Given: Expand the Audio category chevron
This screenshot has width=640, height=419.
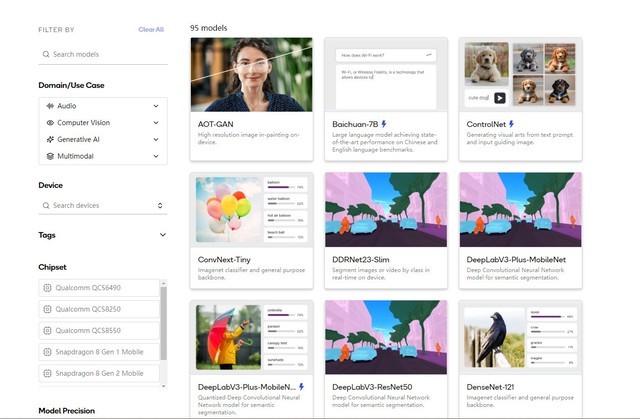Looking at the screenshot, I should [156, 106].
